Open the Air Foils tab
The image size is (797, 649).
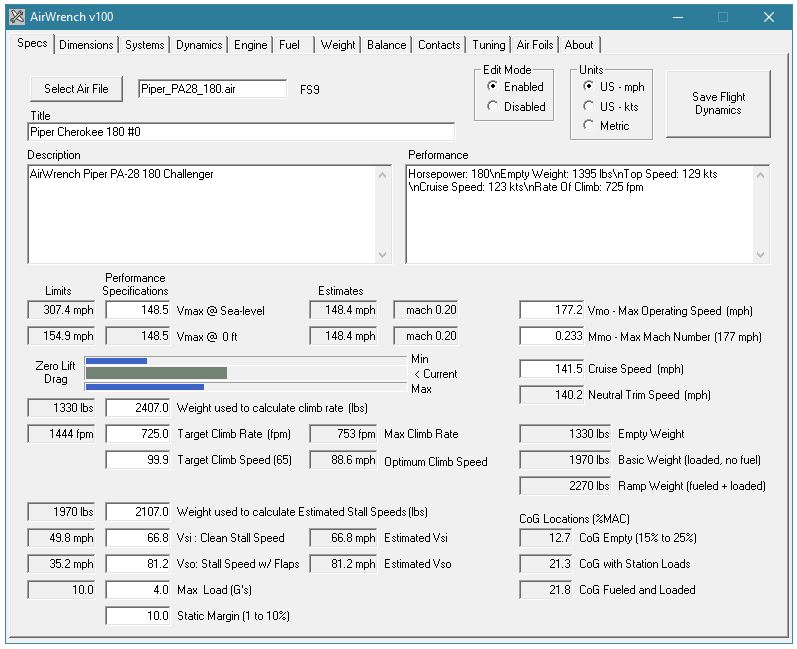tap(534, 45)
